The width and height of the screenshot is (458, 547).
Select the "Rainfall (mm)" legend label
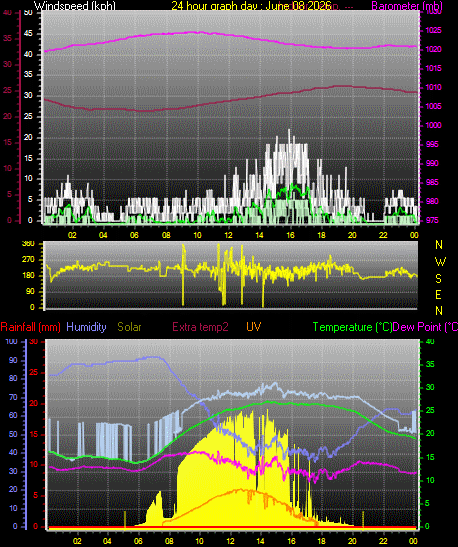tap(30, 327)
